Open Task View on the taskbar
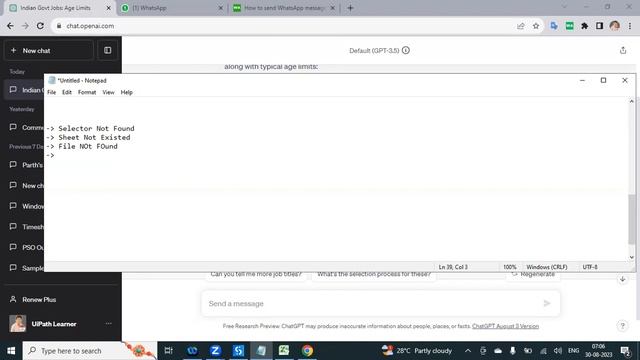The height and width of the screenshot is (360, 640). pyautogui.click(x=168, y=351)
